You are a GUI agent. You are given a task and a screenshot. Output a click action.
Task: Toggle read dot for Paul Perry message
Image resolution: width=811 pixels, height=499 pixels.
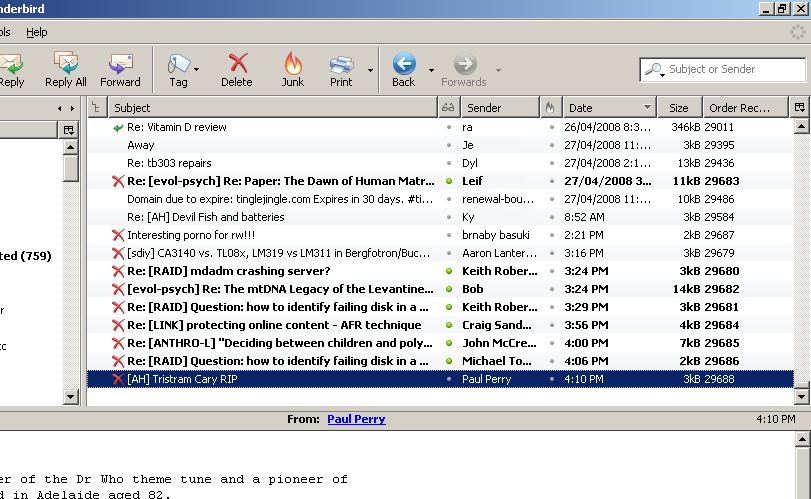(449, 379)
